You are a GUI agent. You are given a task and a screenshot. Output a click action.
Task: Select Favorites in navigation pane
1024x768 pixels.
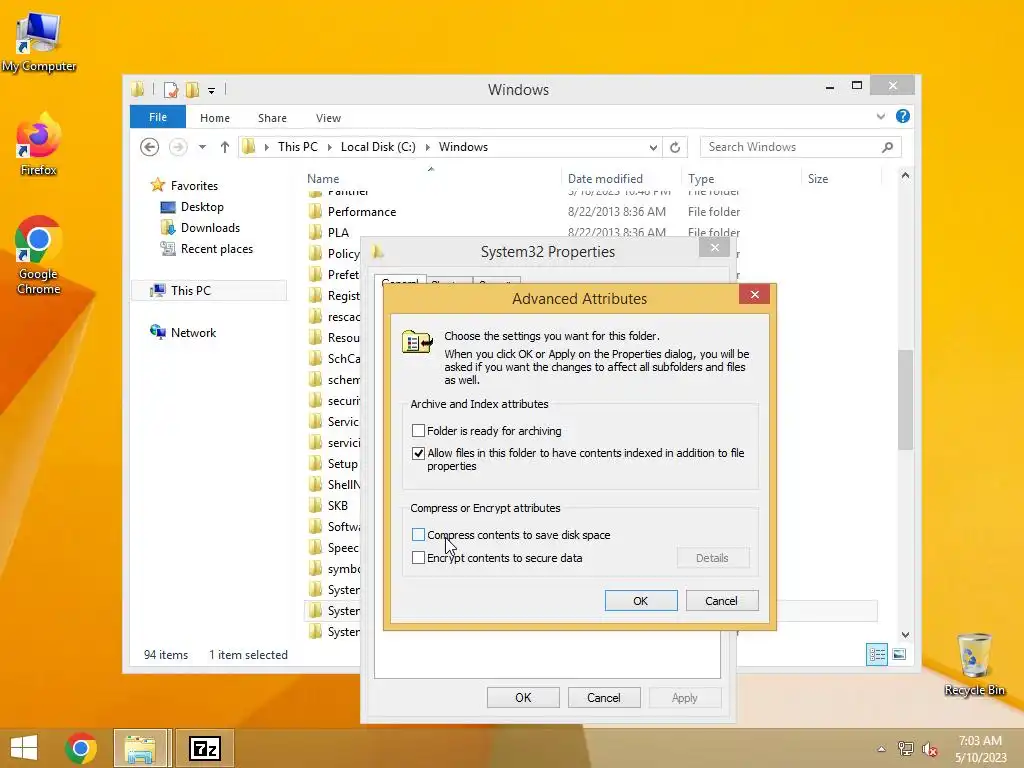[194, 185]
